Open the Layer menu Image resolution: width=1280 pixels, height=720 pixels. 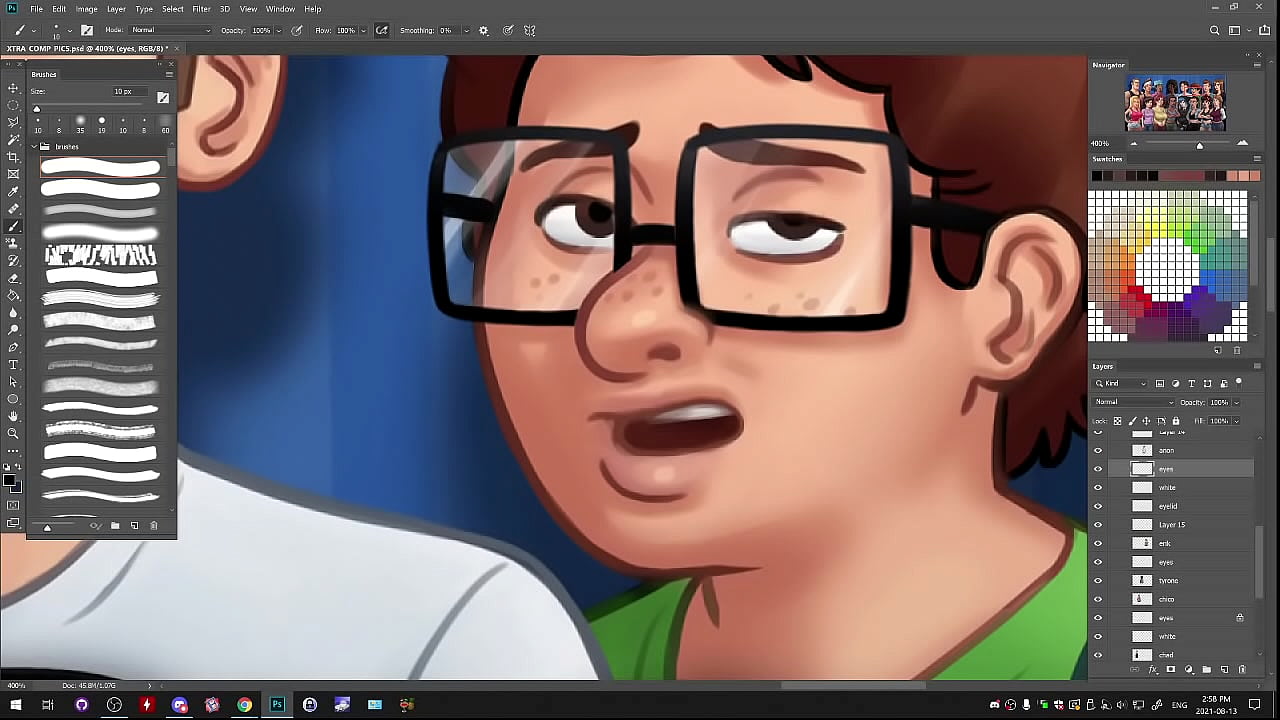coord(116,9)
